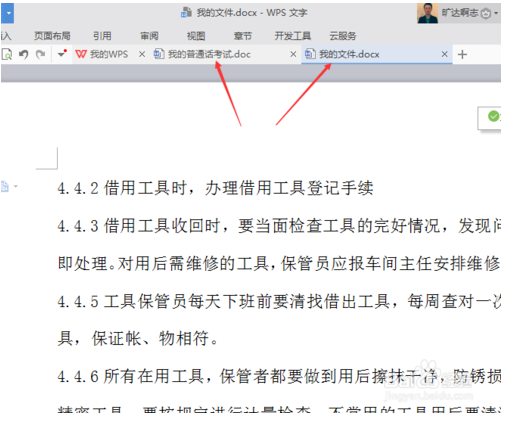Click the paragraph layout document icon
The height and width of the screenshot is (427, 509).
[x=5, y=186]
